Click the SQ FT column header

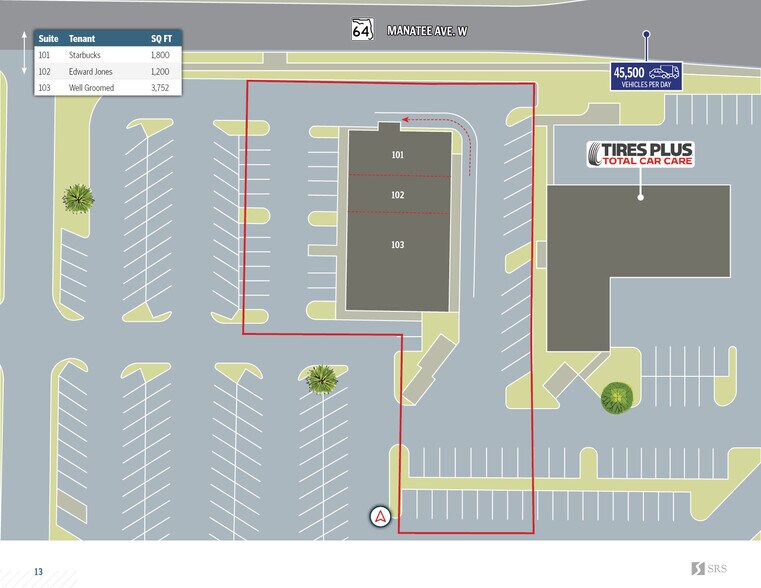click(x=161, y=38)
